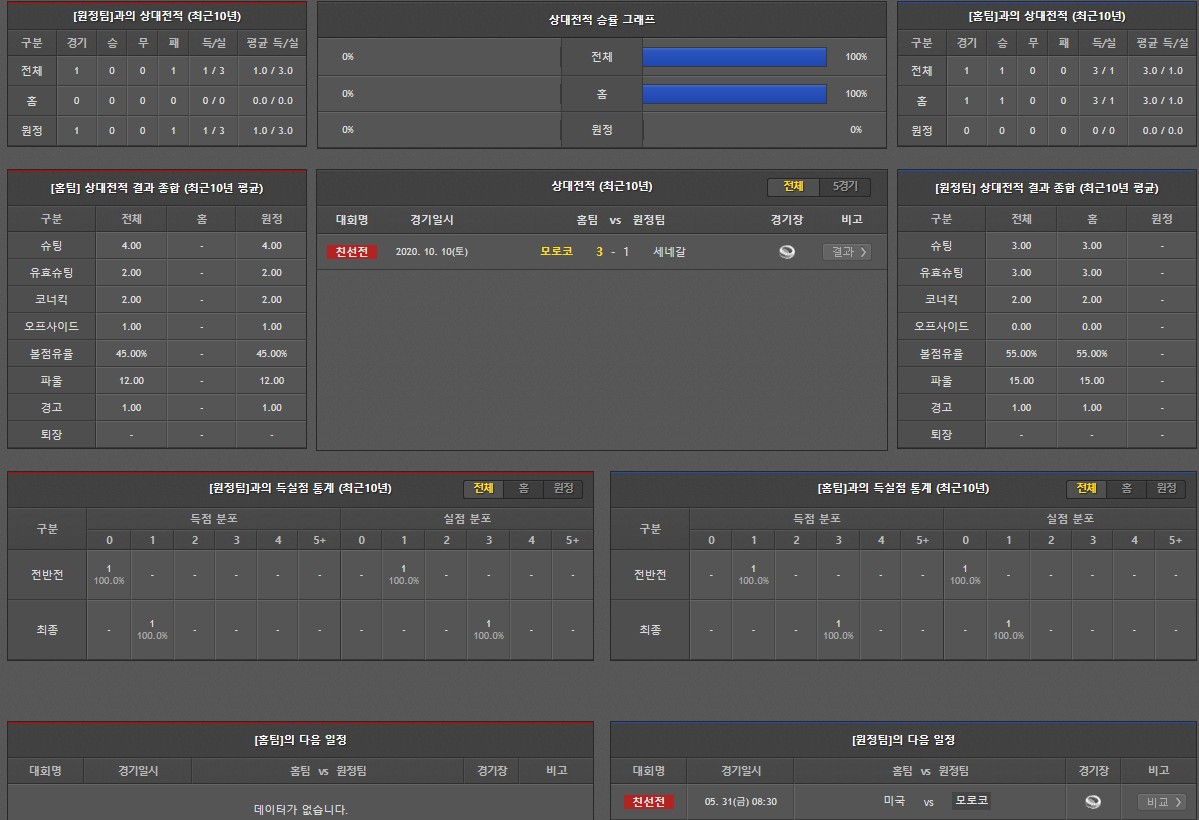
Task: Toggle 원정 filter in [원정팀]과의 득실점 통계
Action: [x=563, y=488]
